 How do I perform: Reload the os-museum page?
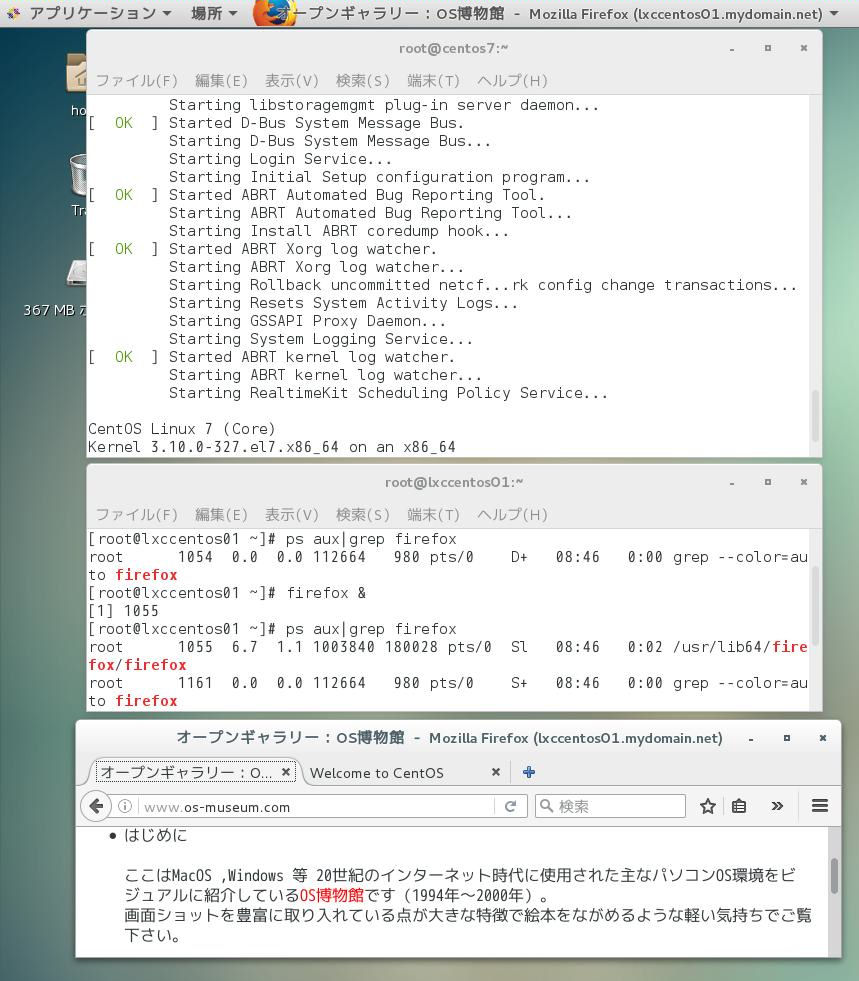point(511,806)
